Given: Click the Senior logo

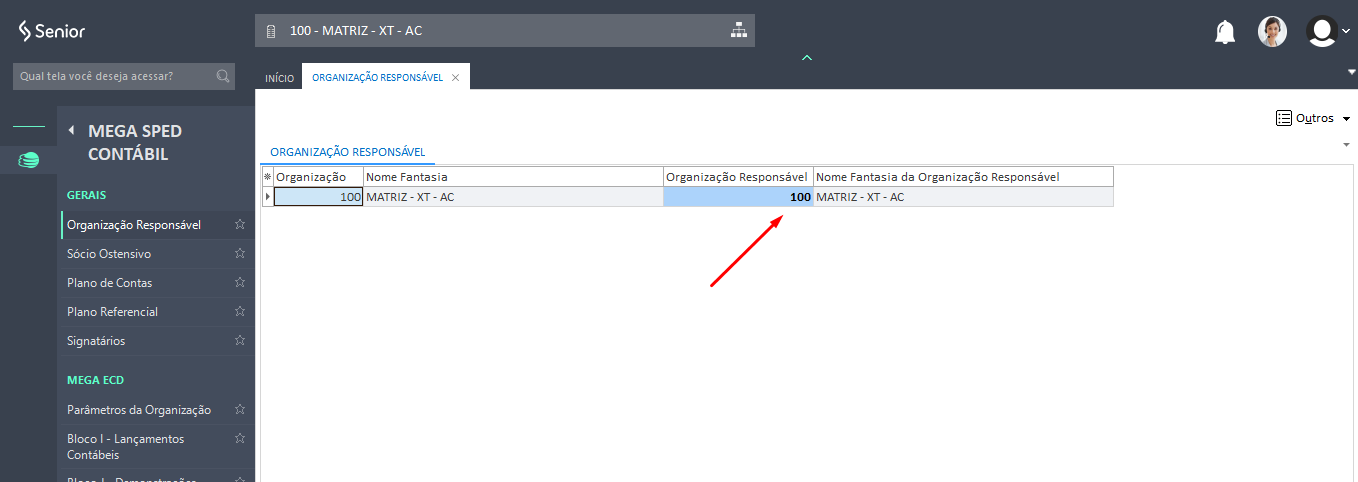Looking at the screenshot, I should (x=52, y=31).
